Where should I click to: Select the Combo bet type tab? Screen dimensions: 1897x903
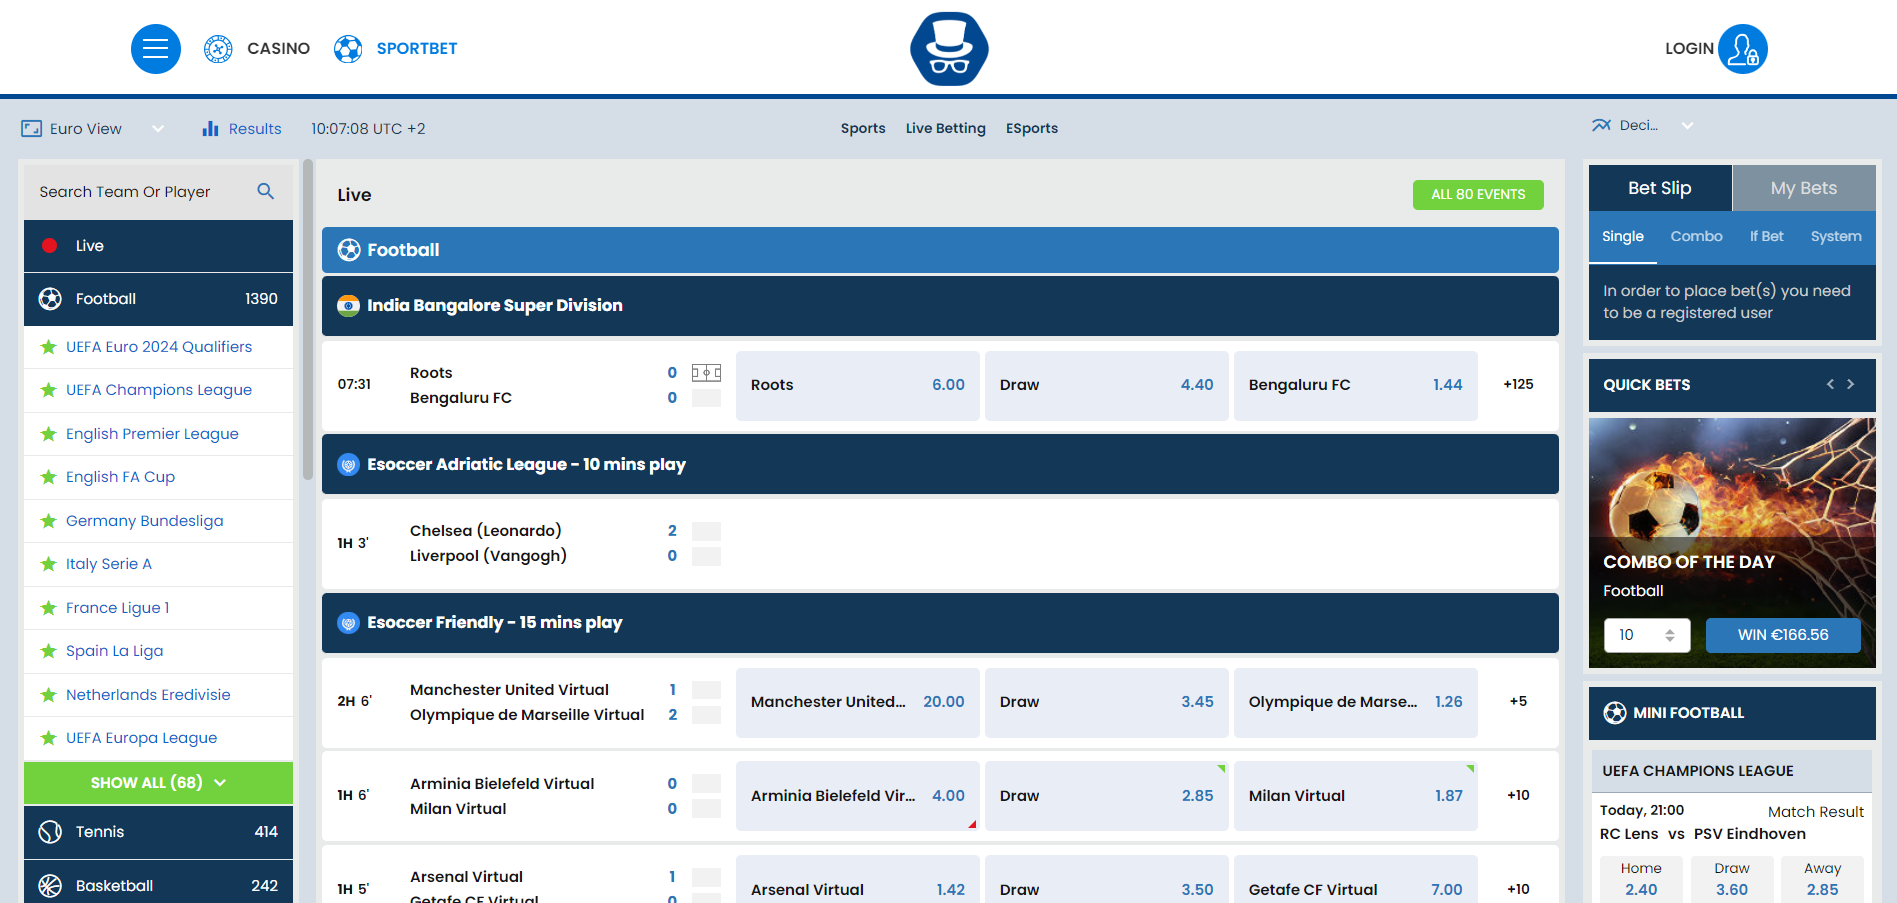1697,237
